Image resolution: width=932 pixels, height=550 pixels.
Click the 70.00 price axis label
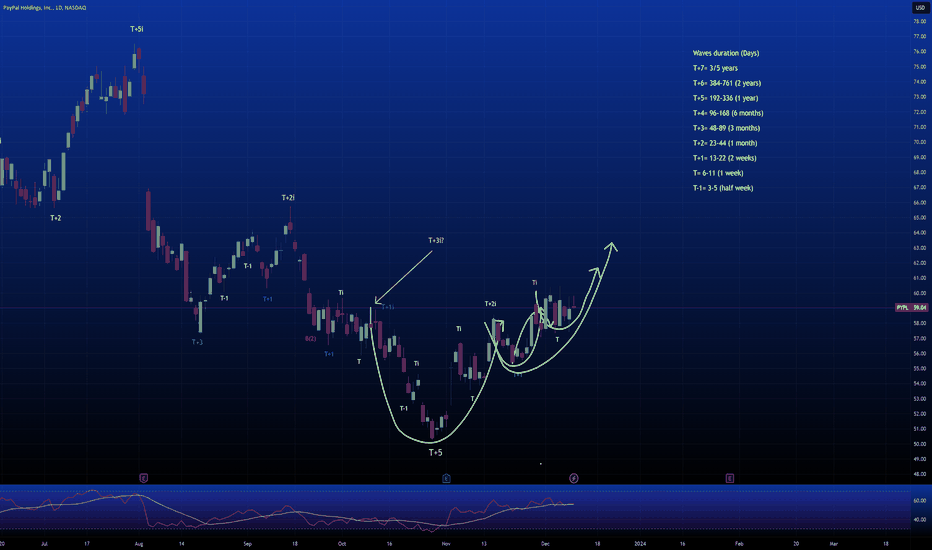coord(920,142)
